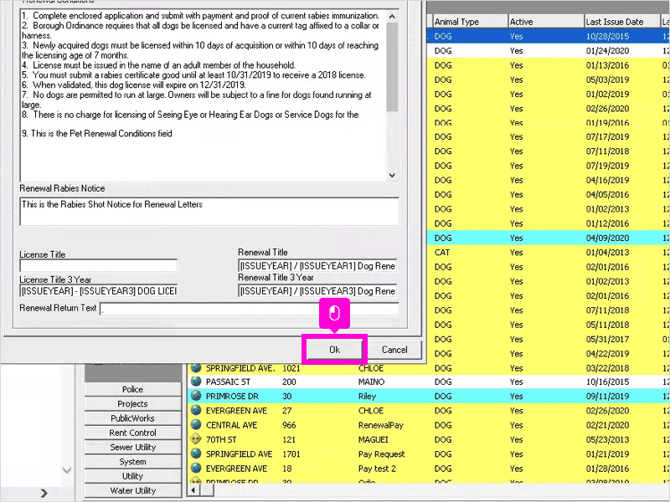Click the globe icon for PRIMROSE DR 30

coord(196,396)
